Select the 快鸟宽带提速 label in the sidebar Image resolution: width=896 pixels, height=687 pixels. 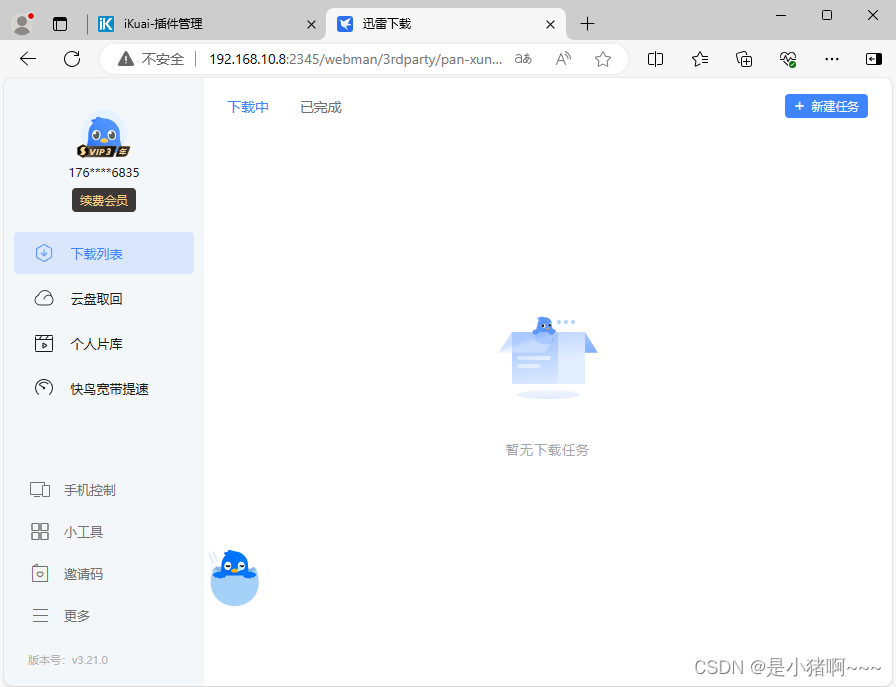pyautogui.click(x=110, y=389)
